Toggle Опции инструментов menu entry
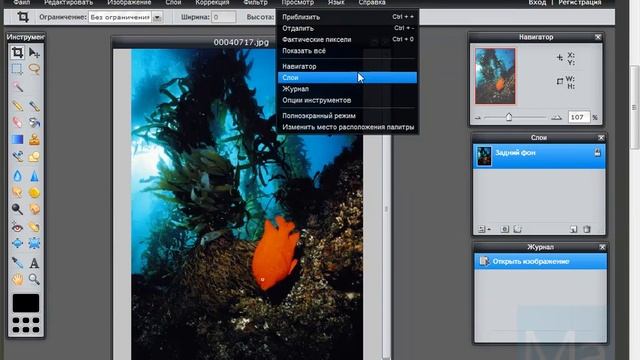This screenshot has height=360, width=640. [x=347, y=100]
